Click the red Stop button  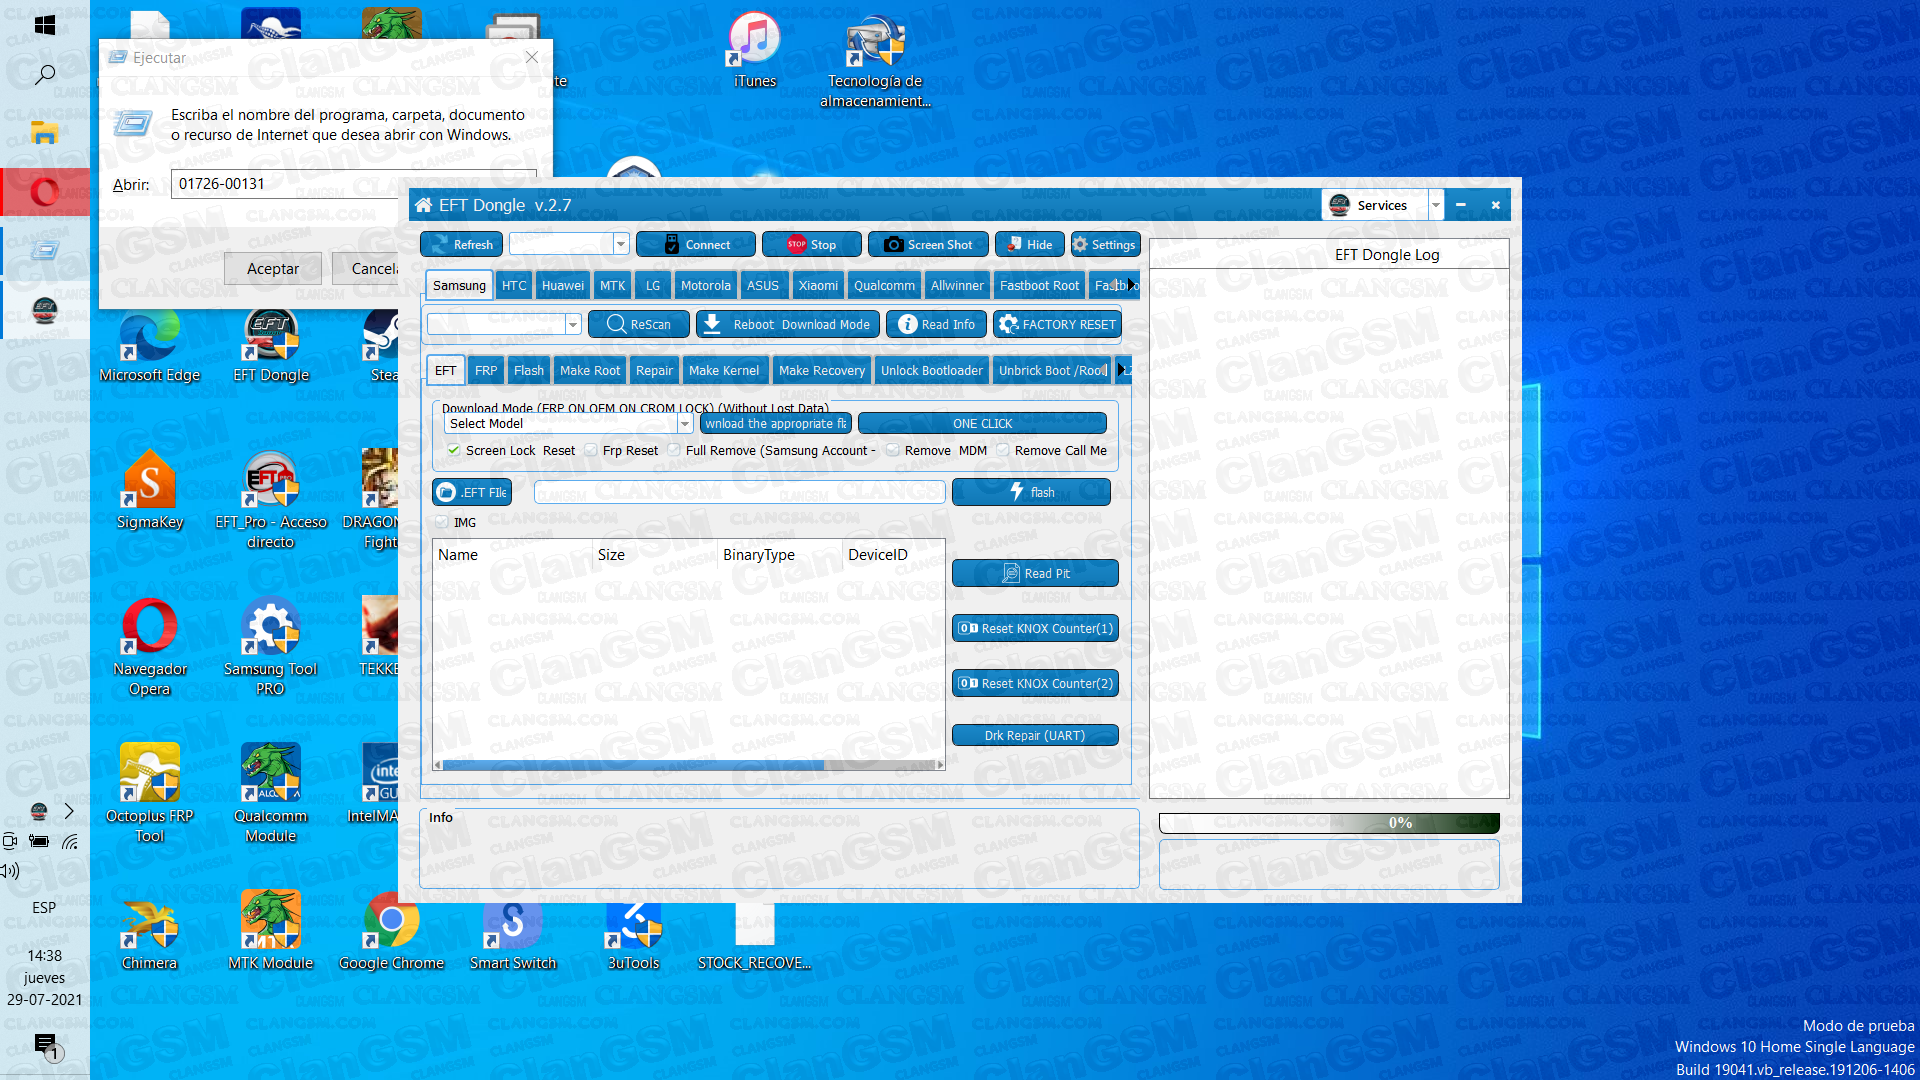pos(811,244)
